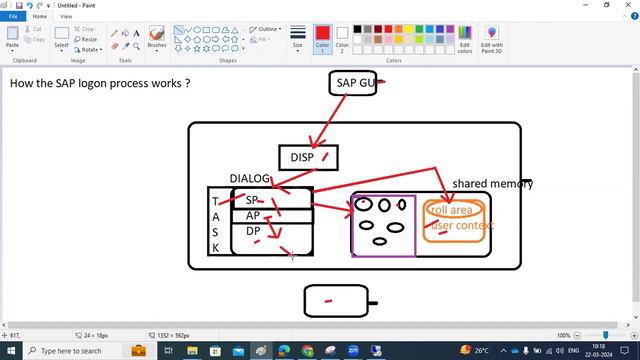Open the Rotate dropdown
The image size is (640, 360).
tap(88, 49)
